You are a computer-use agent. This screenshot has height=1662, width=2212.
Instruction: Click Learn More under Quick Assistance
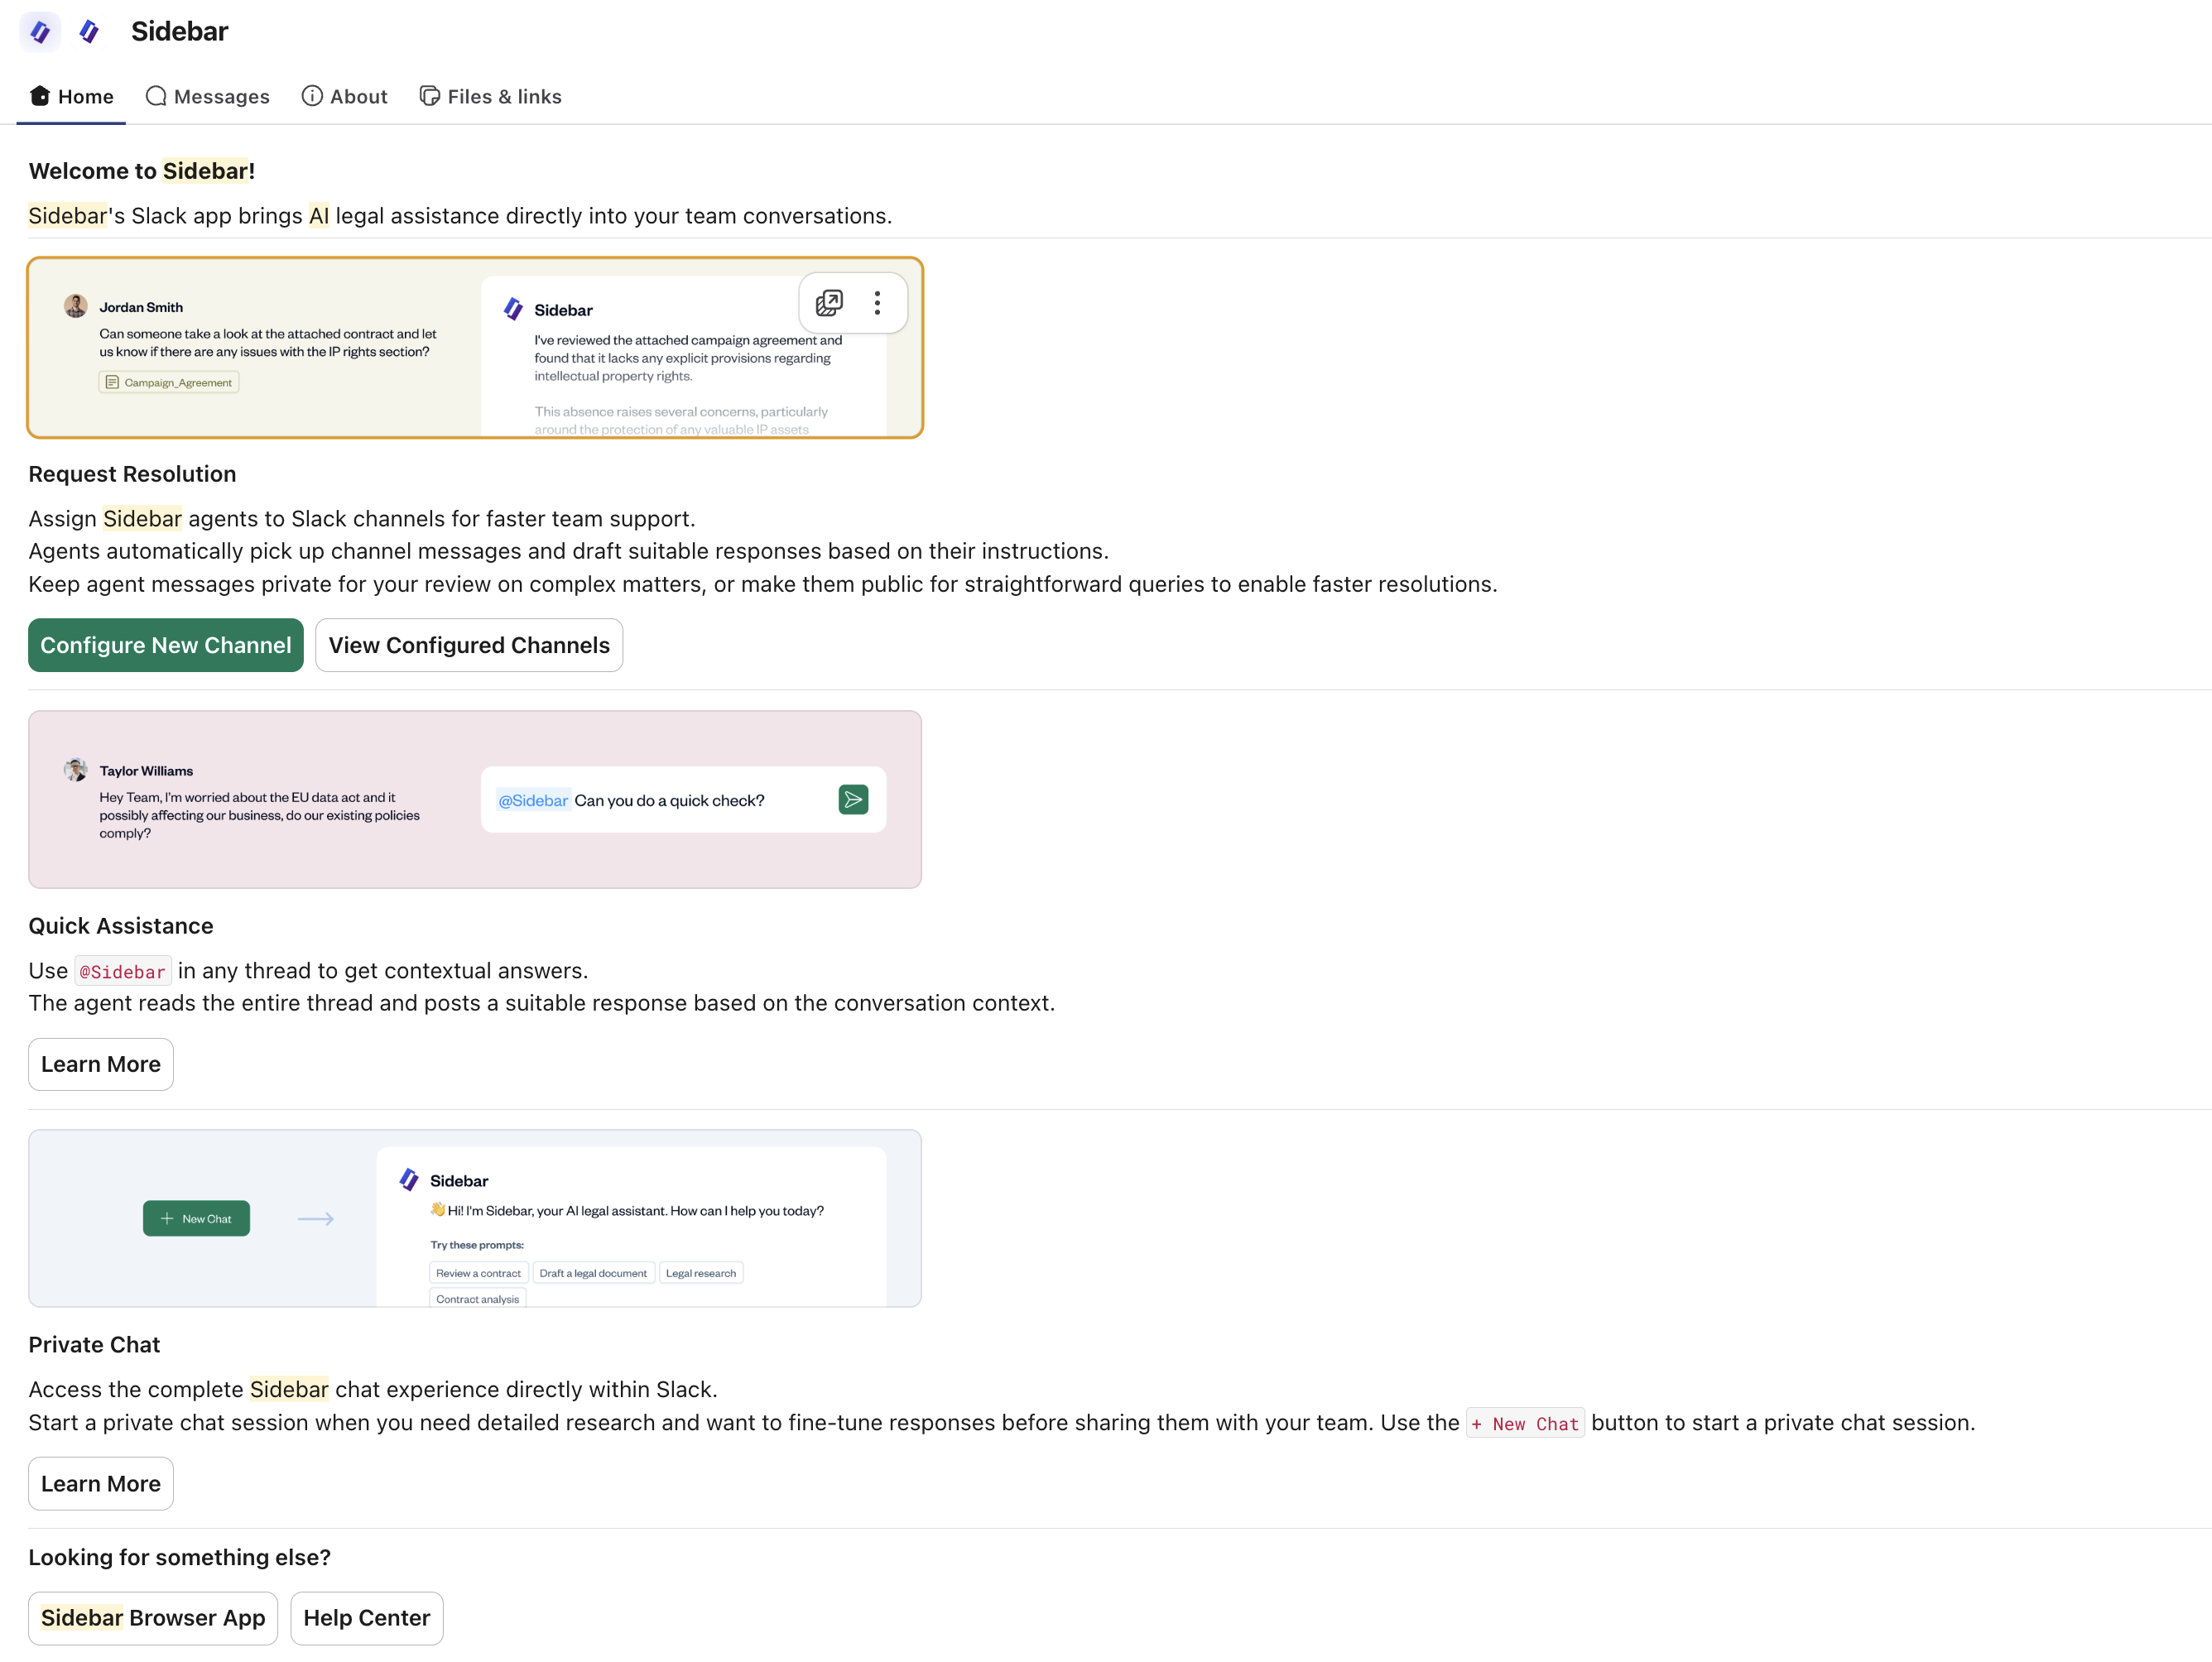pos(101,1064)
